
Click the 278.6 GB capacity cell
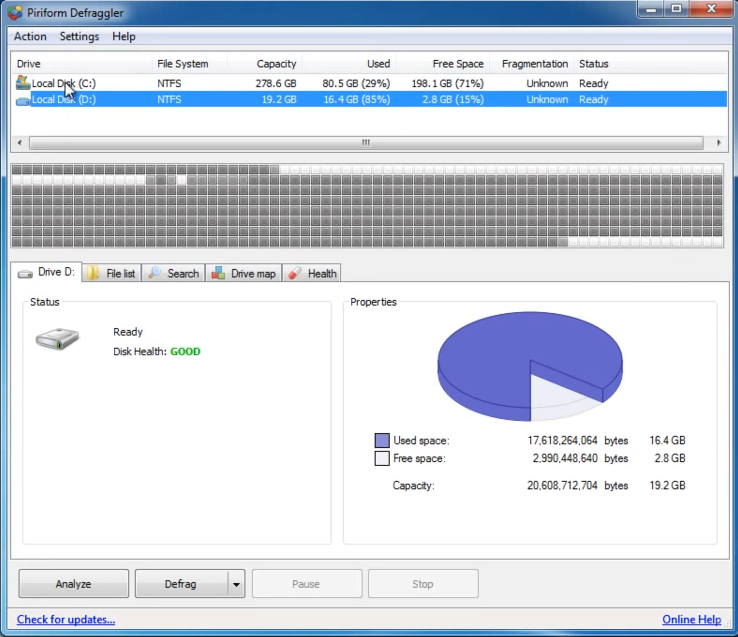tap(276, 83)
